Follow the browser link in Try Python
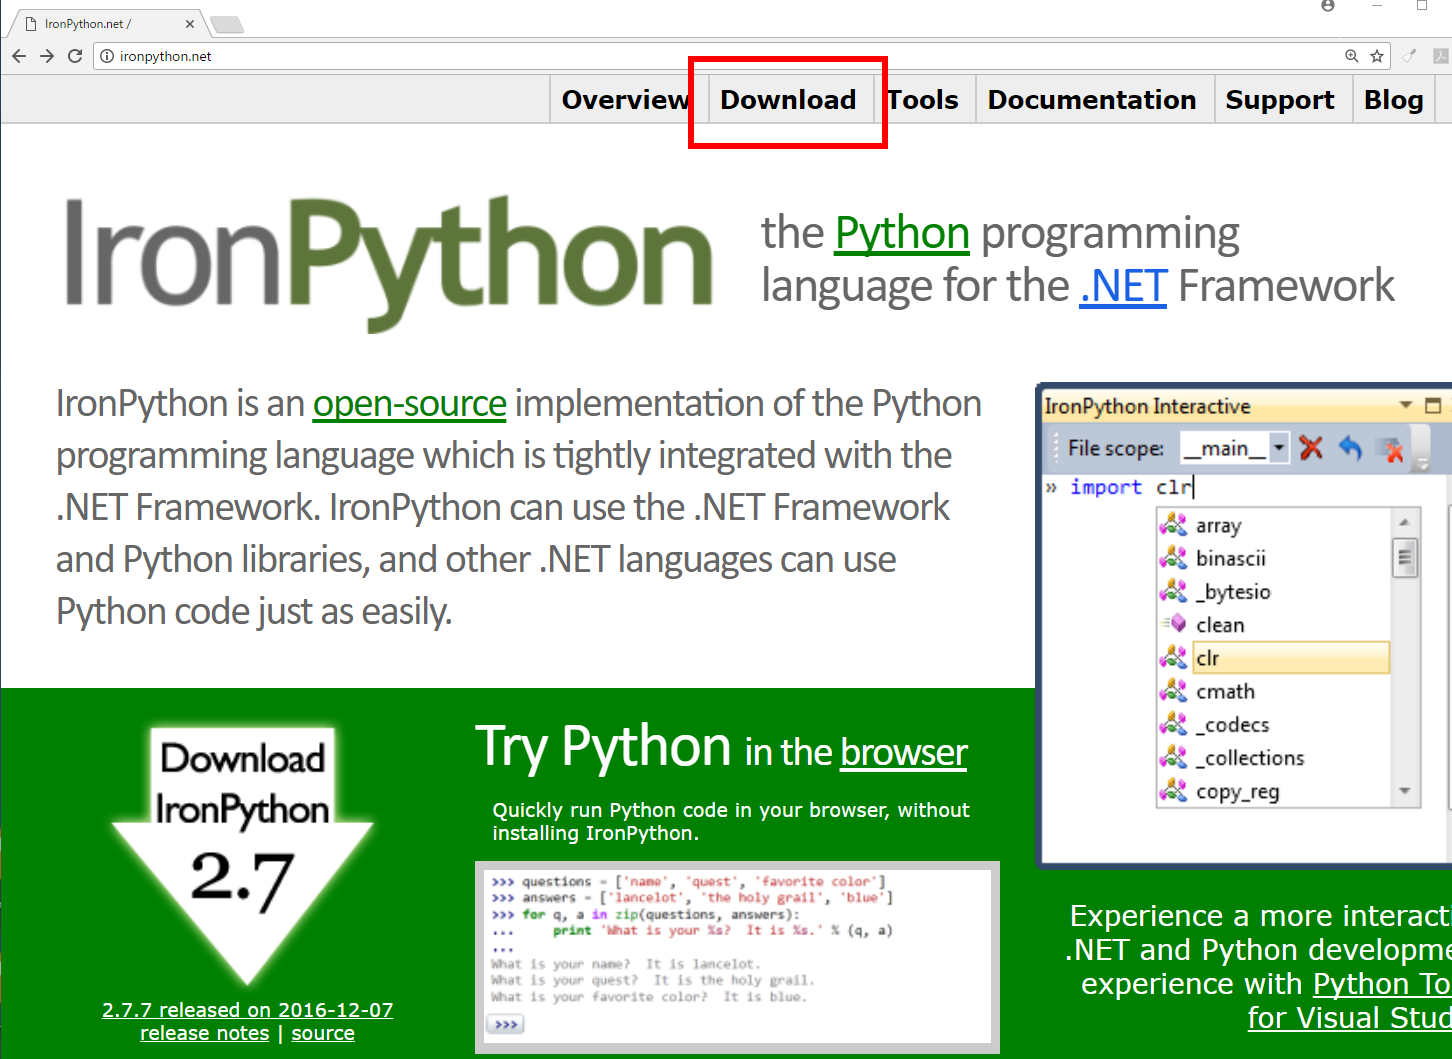 904,753
